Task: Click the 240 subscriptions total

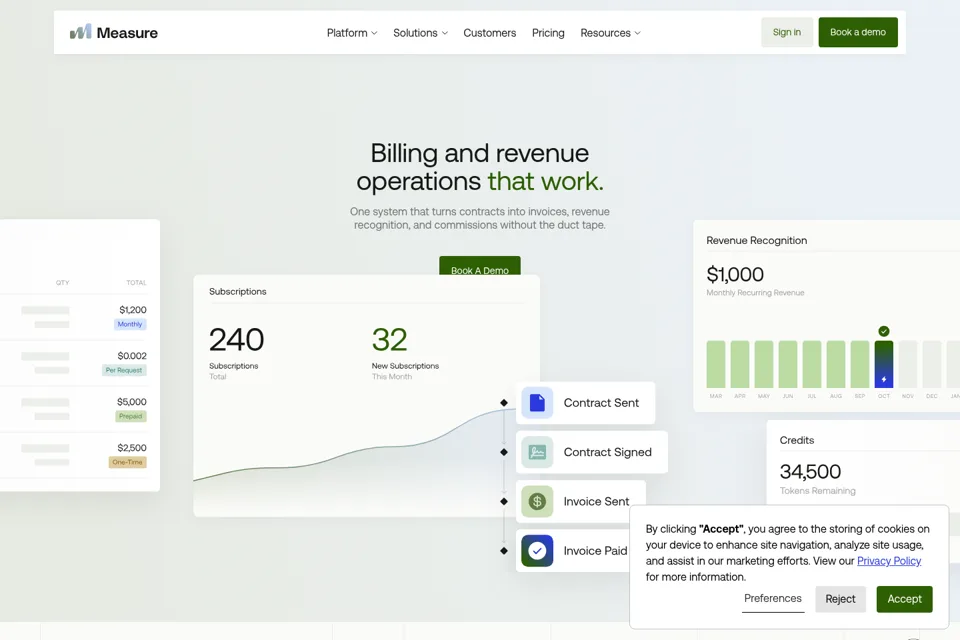Action: pyautogui.click(x=236, y=340)
